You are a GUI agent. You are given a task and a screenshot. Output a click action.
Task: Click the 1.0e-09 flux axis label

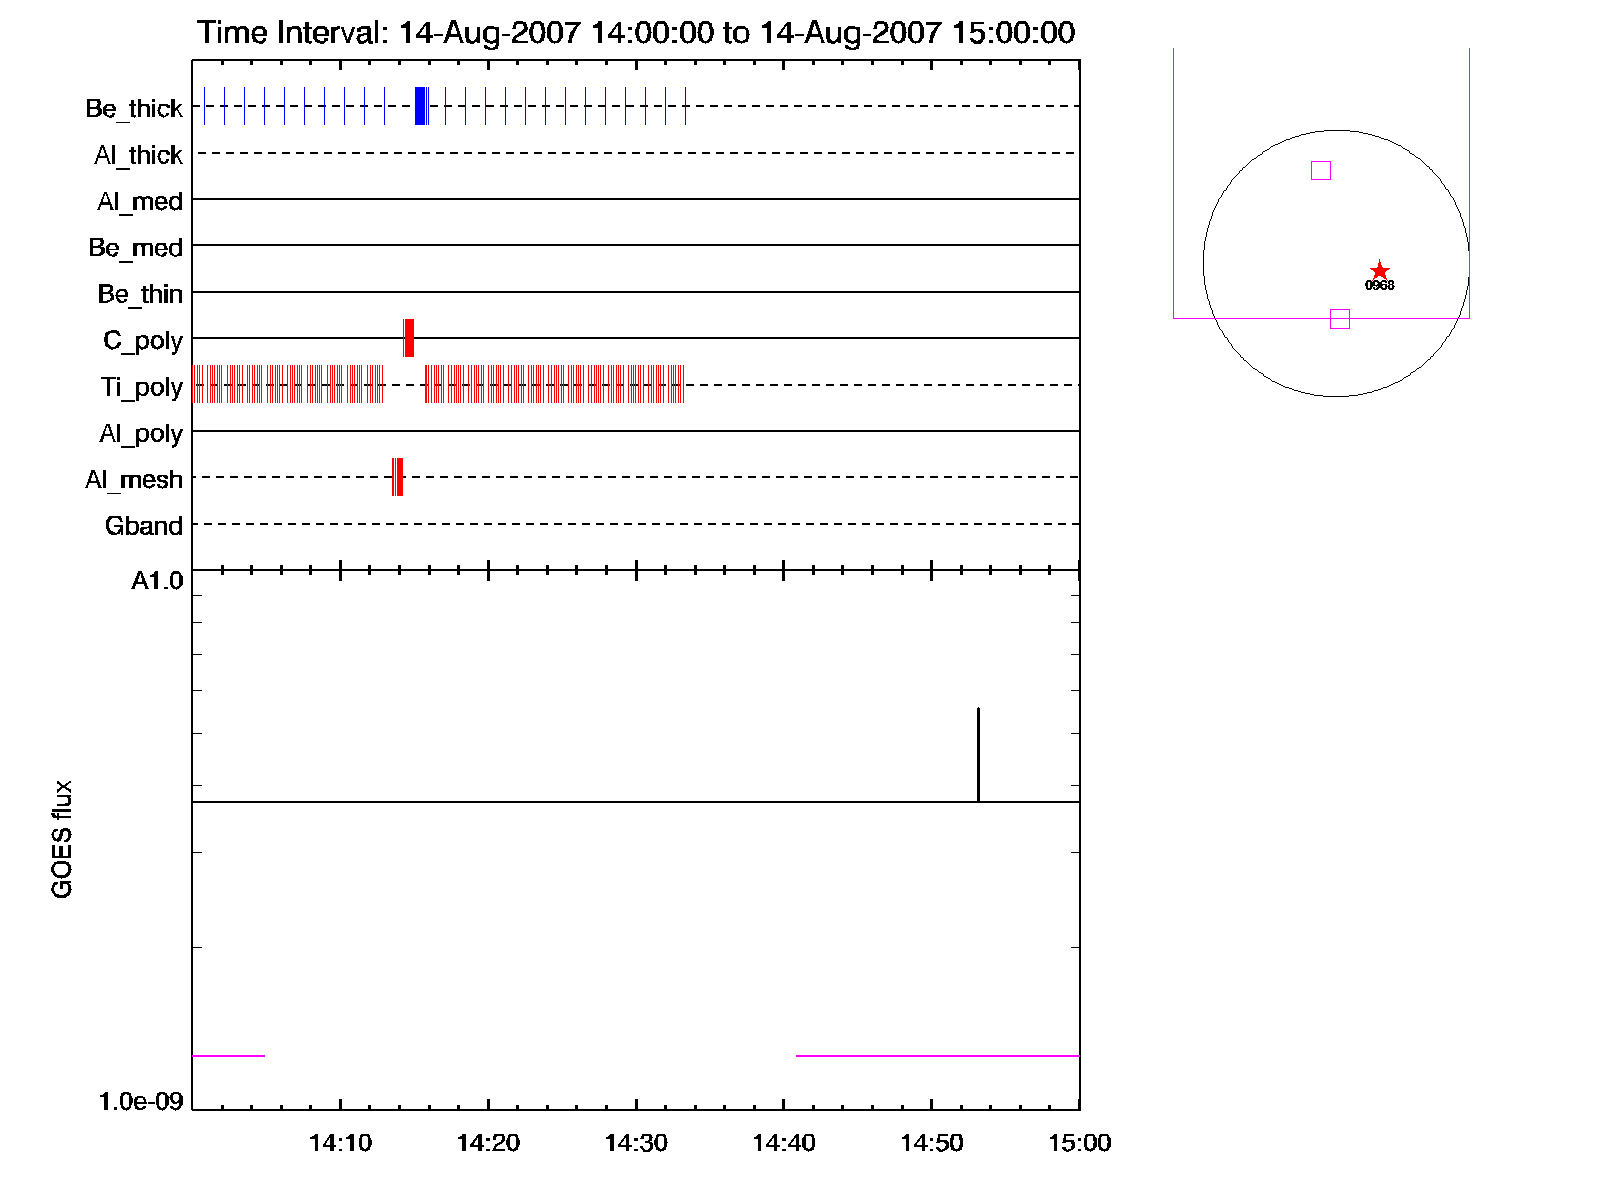(141, 1102)
